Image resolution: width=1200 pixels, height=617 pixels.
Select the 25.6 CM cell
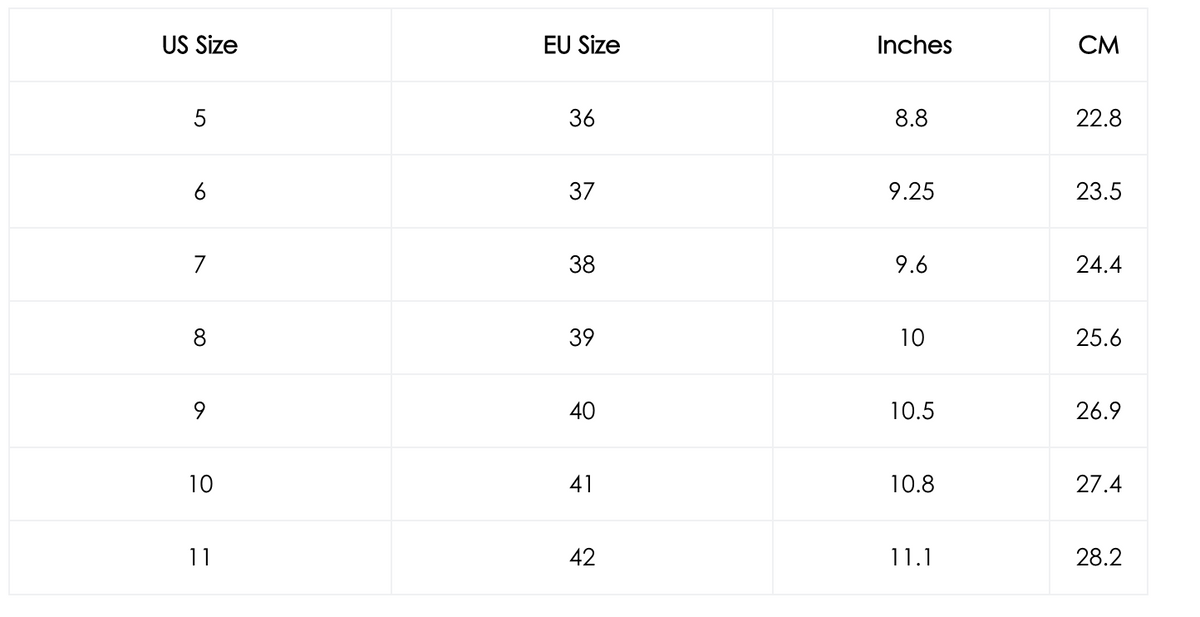(x=1099, y=338)
